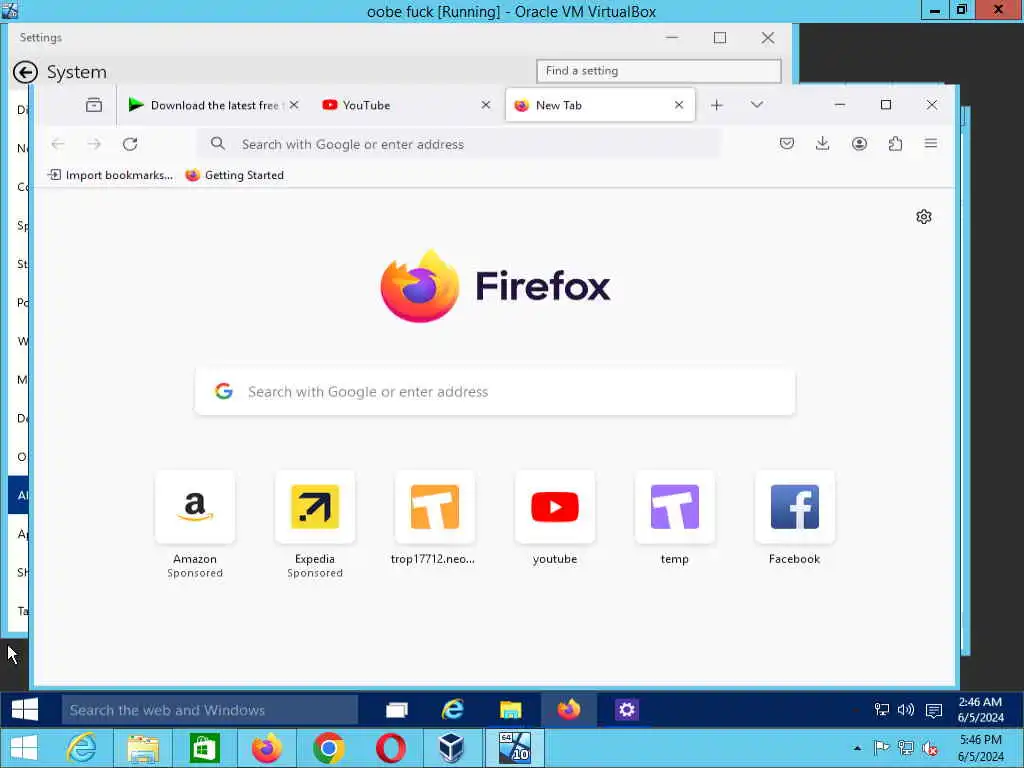This screenshot has width=1024, height=768.
Task: Go back with Firefox back arrow
Action: (x=57, y=144)
